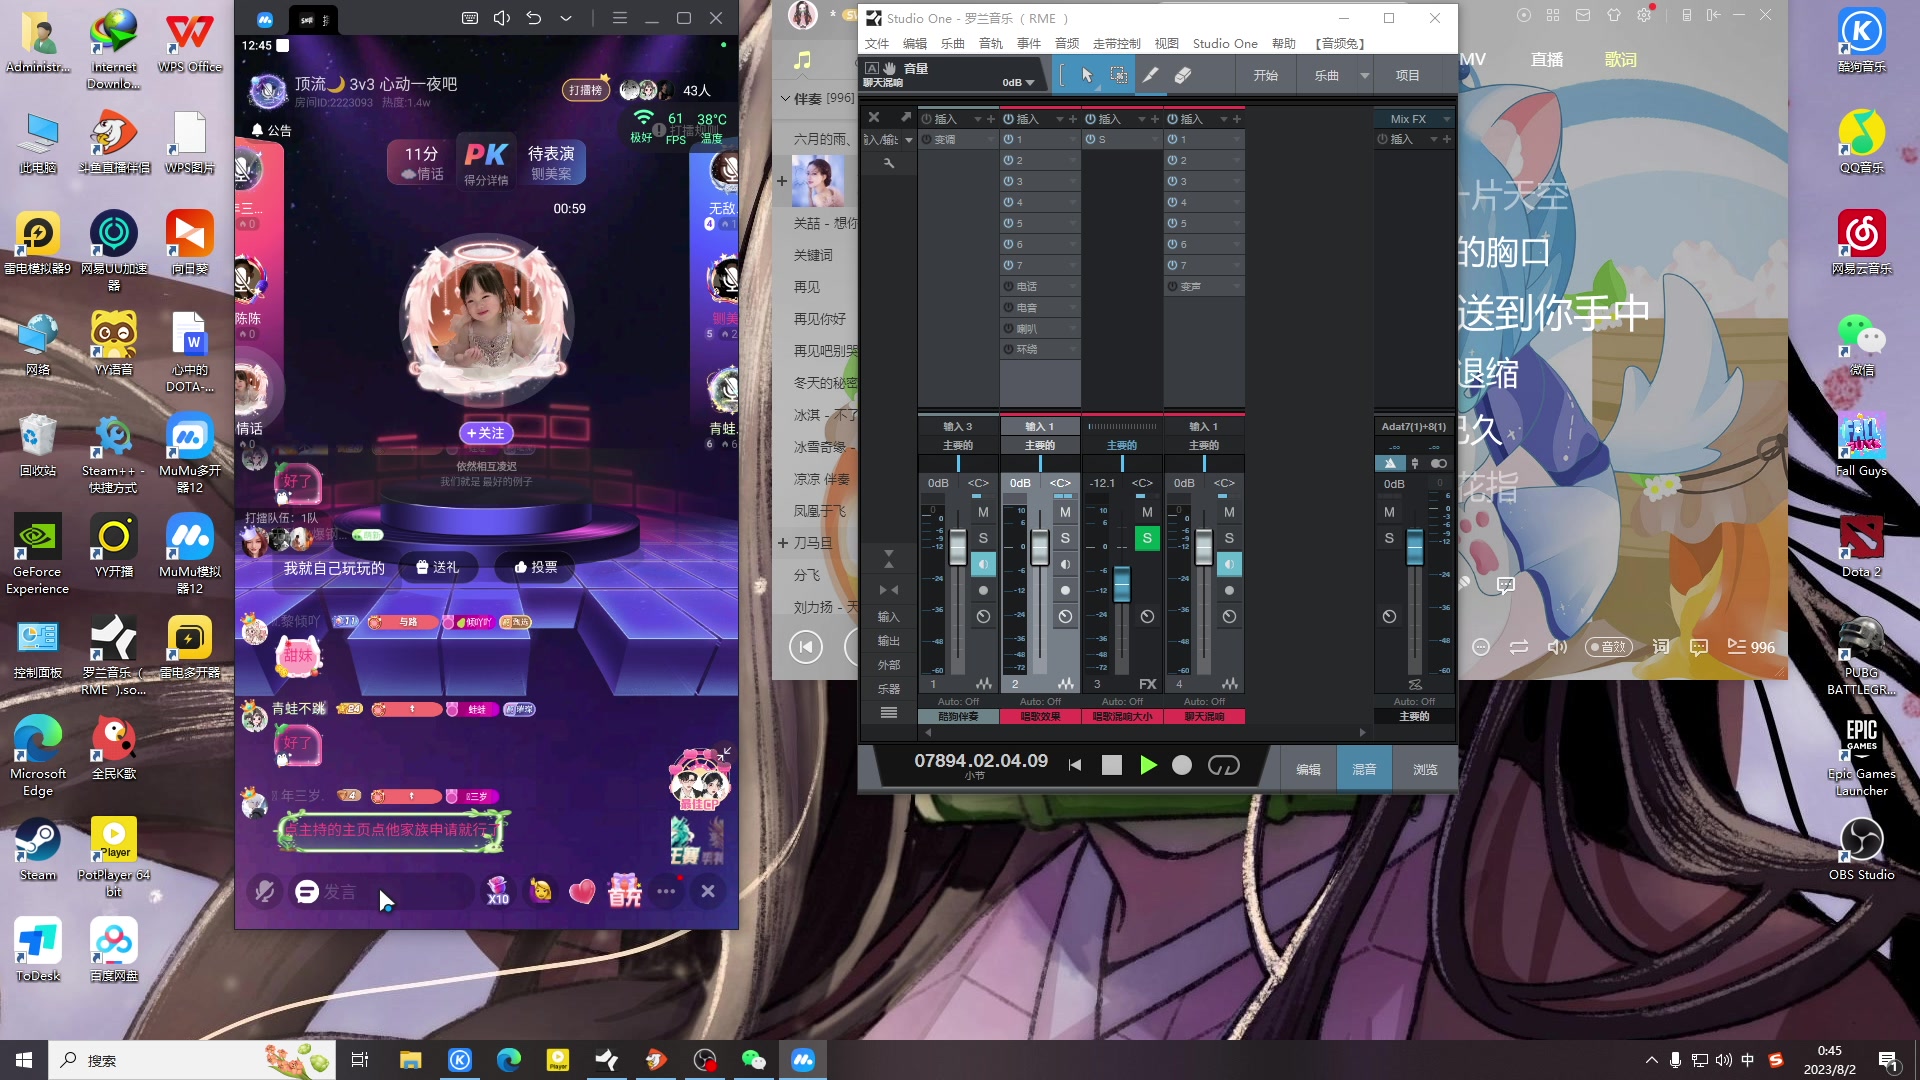This screenshot has width=1920, height=1080.
Task: Click the wrench settings icon in mixer
Action: (x=888, y=163)
